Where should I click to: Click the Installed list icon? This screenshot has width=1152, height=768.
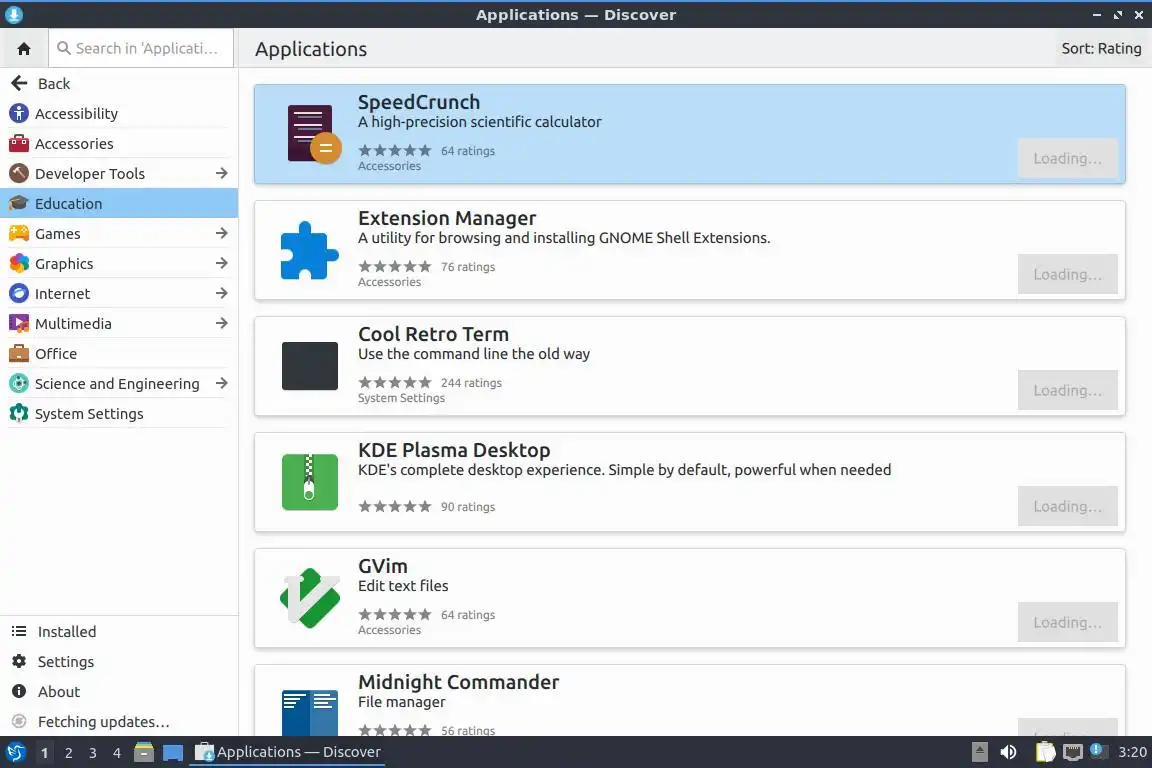19,631
